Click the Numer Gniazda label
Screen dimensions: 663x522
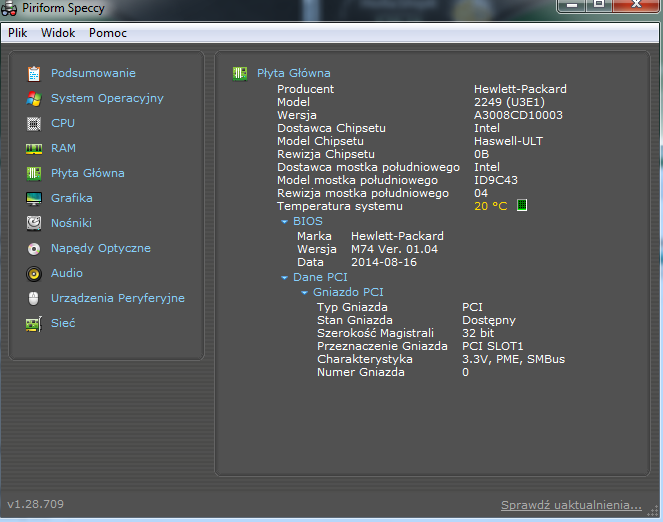coord(361,372)
